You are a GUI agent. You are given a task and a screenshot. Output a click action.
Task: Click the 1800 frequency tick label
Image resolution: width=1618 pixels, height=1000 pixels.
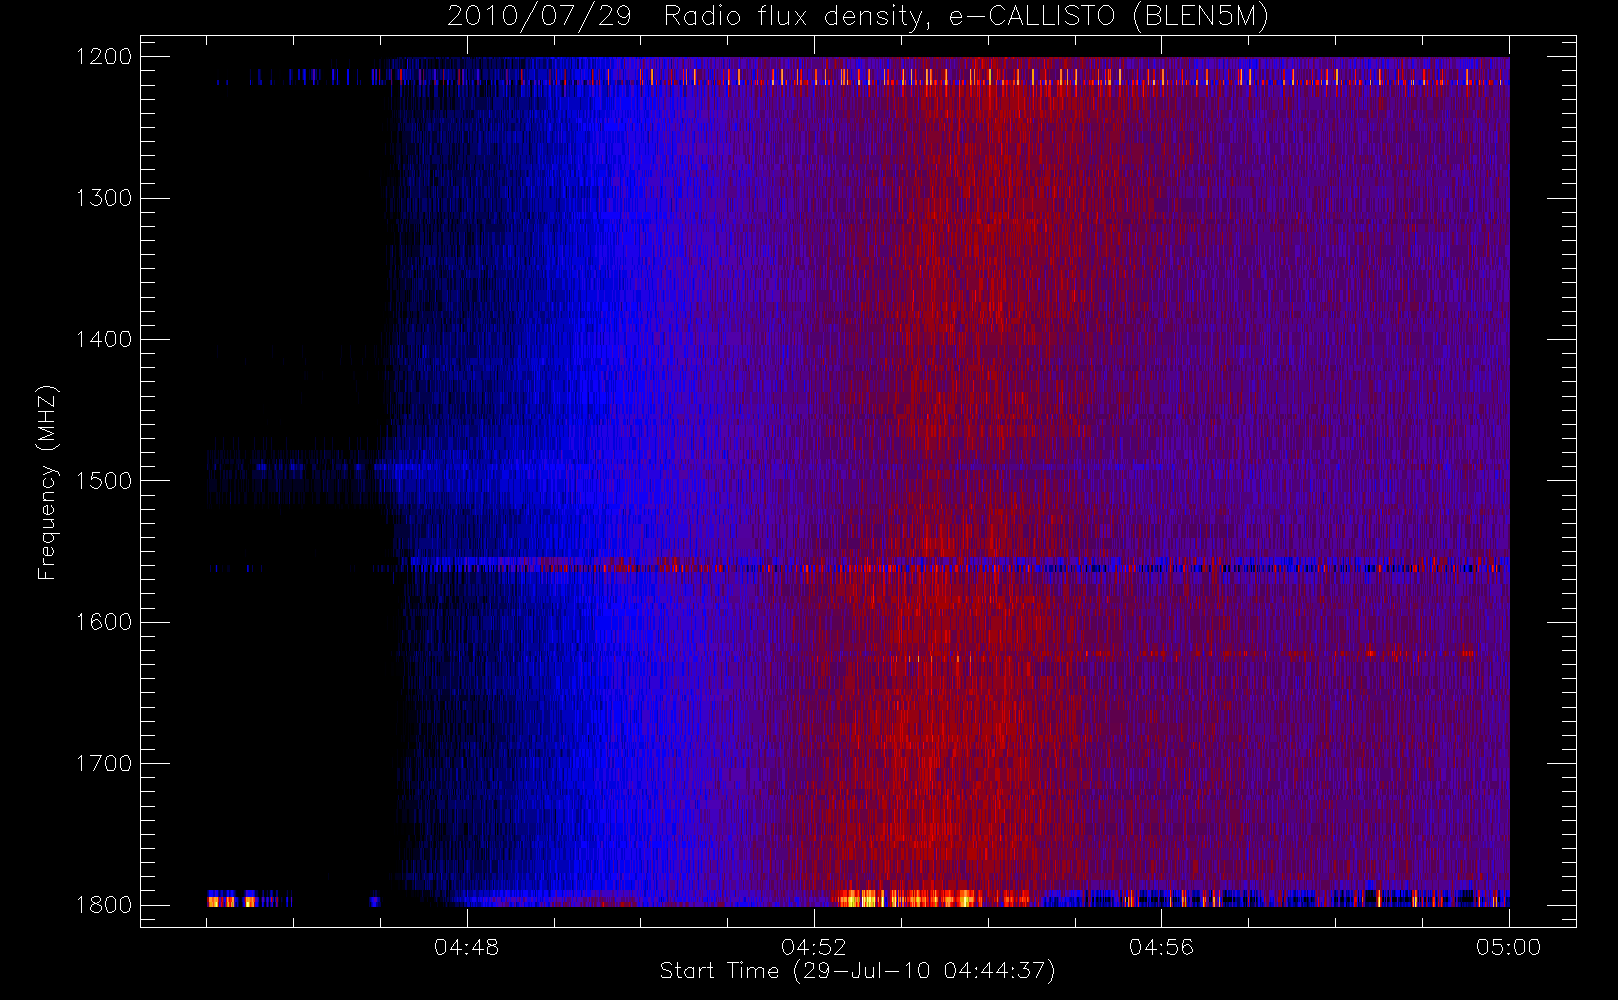(104, 905)
